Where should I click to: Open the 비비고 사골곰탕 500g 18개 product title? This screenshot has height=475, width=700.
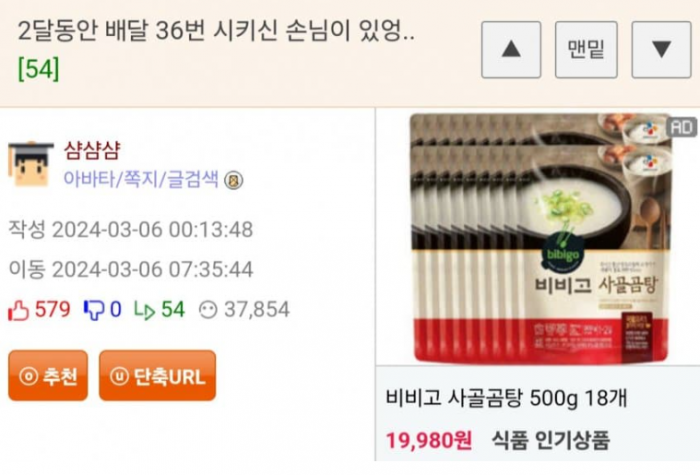pyautogui.click(x=507, y=398)
